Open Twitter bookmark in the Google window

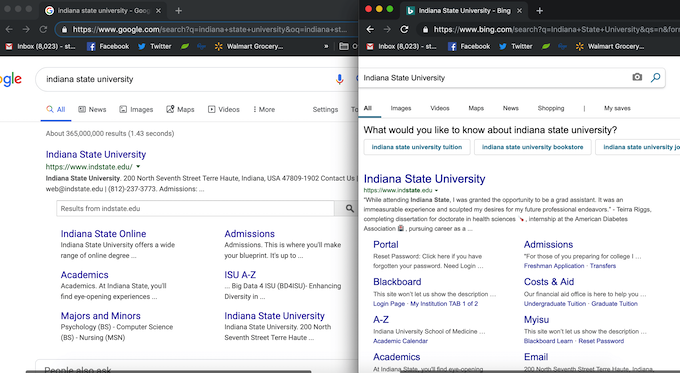click(x=154, y=46)
